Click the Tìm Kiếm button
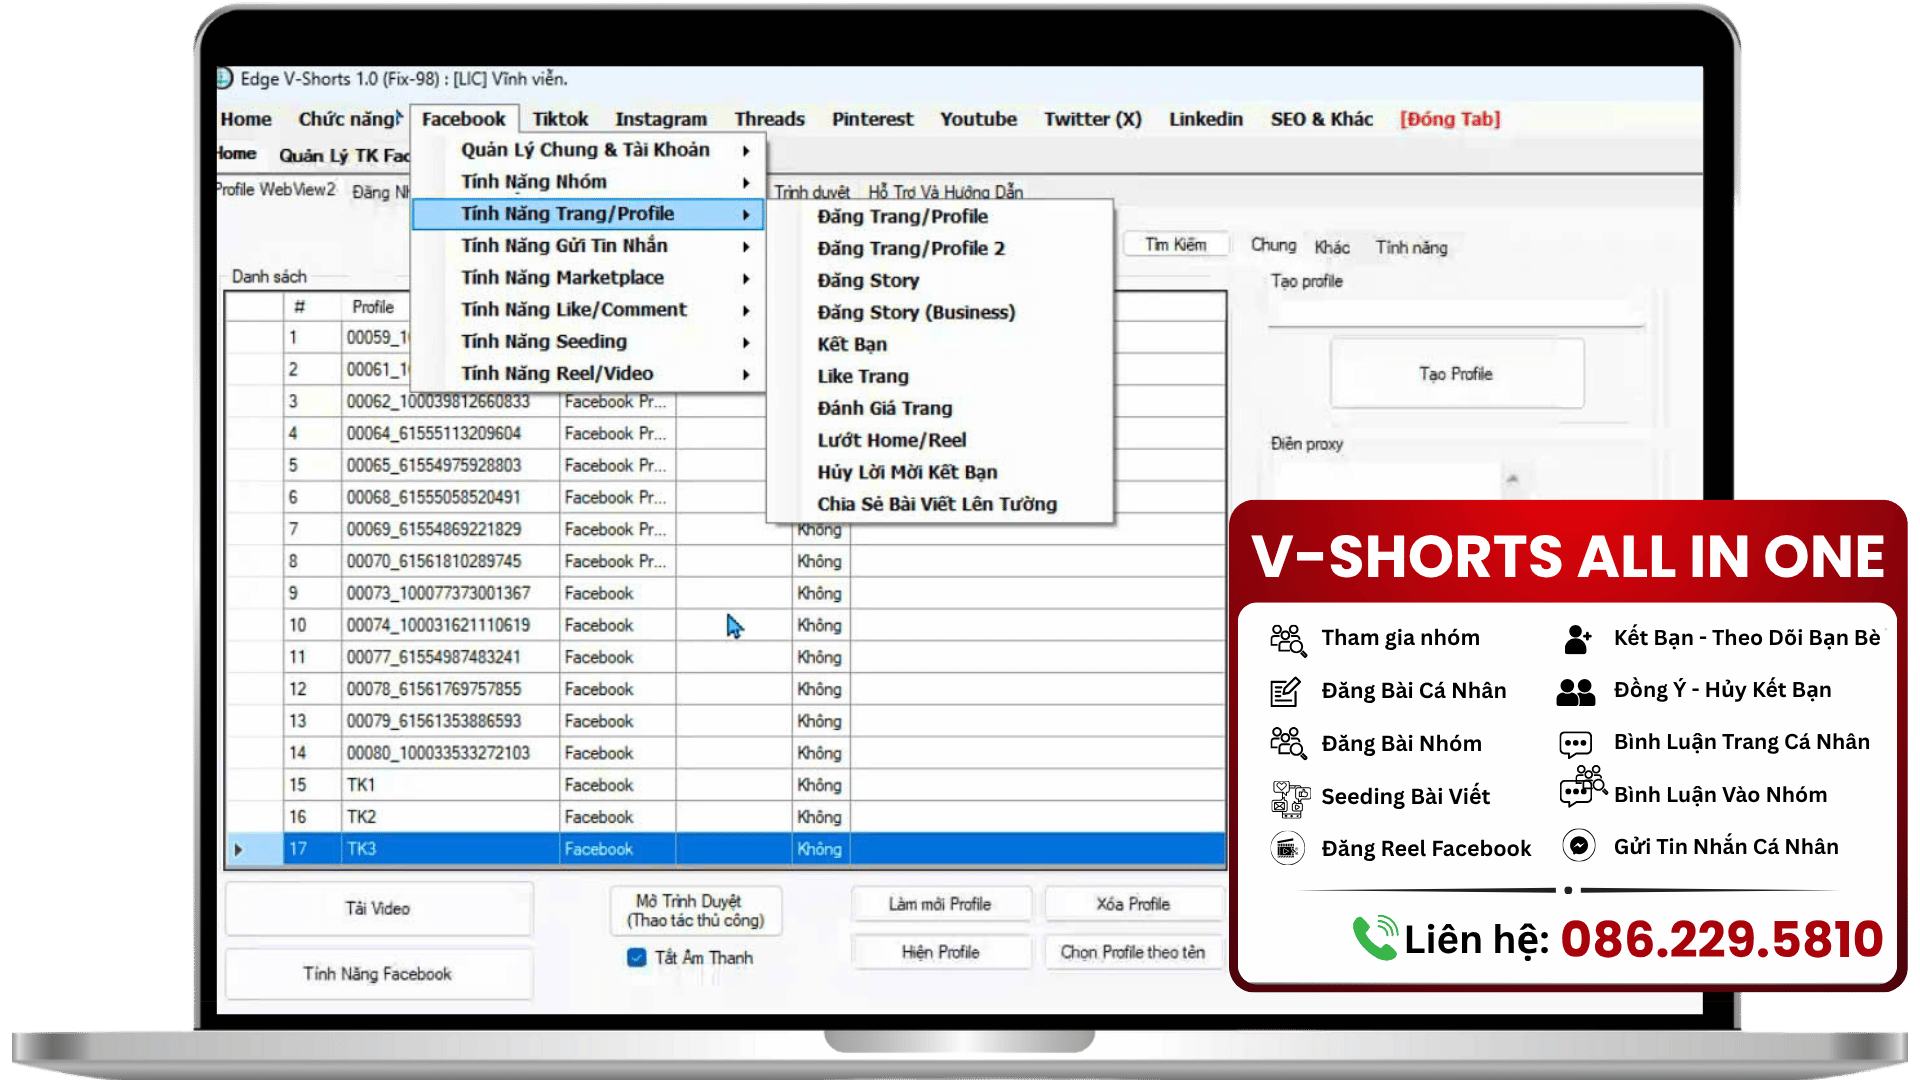 point(1175,245)
